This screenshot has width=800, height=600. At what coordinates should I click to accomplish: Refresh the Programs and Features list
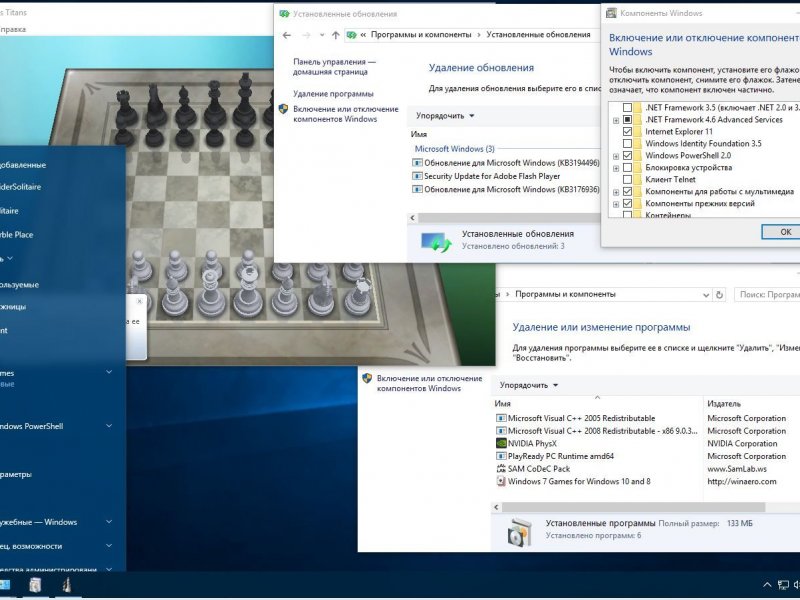(x=719, y=294)
